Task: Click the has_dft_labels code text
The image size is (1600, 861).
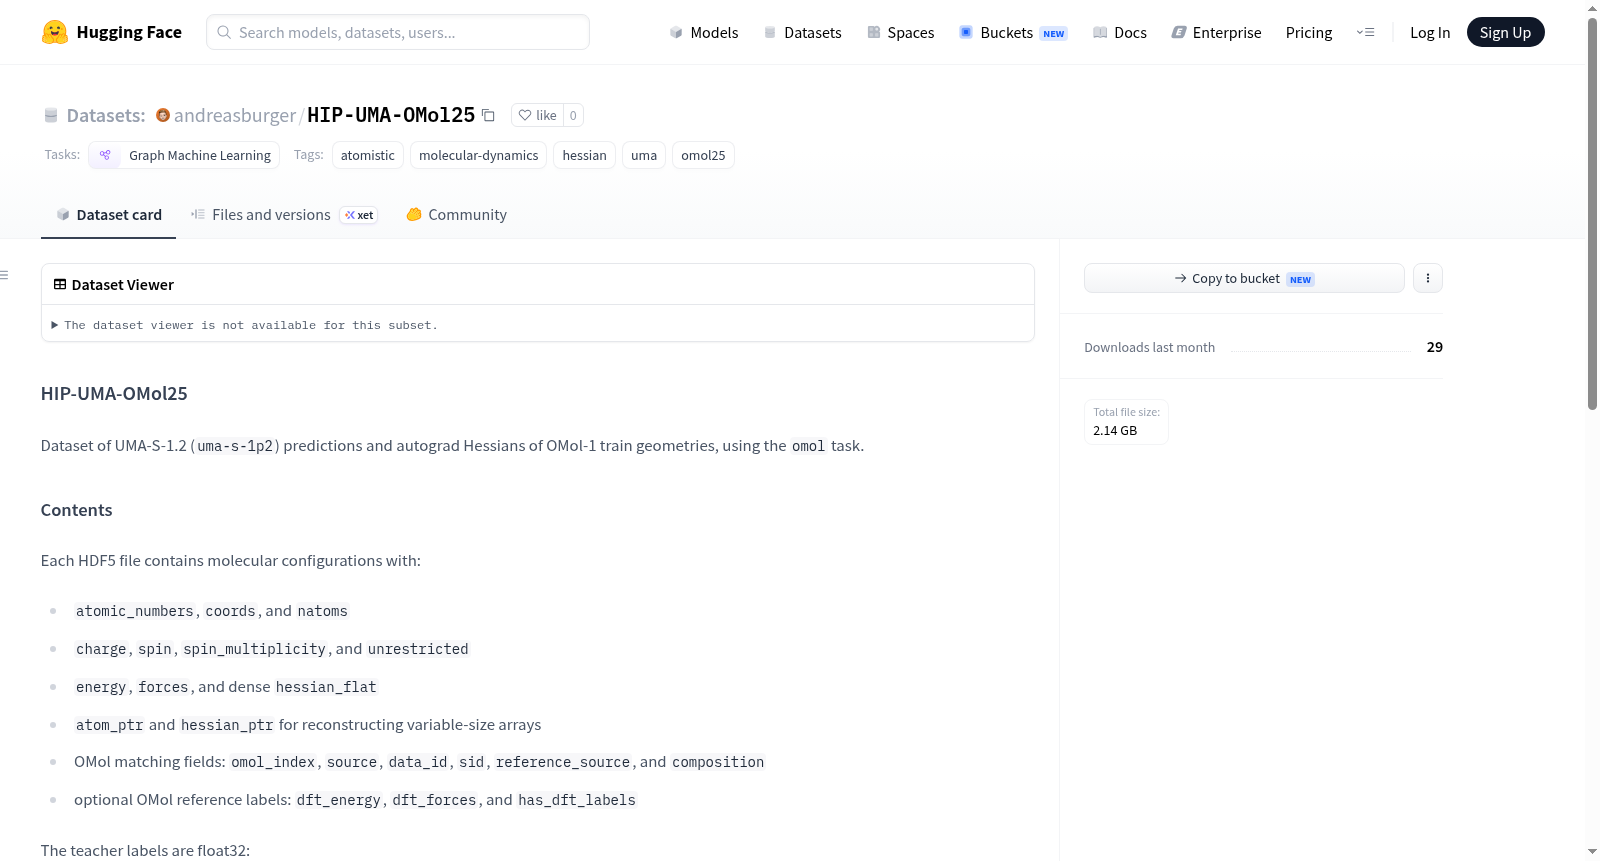Action: pyautogui.click(x=577, y=800)
